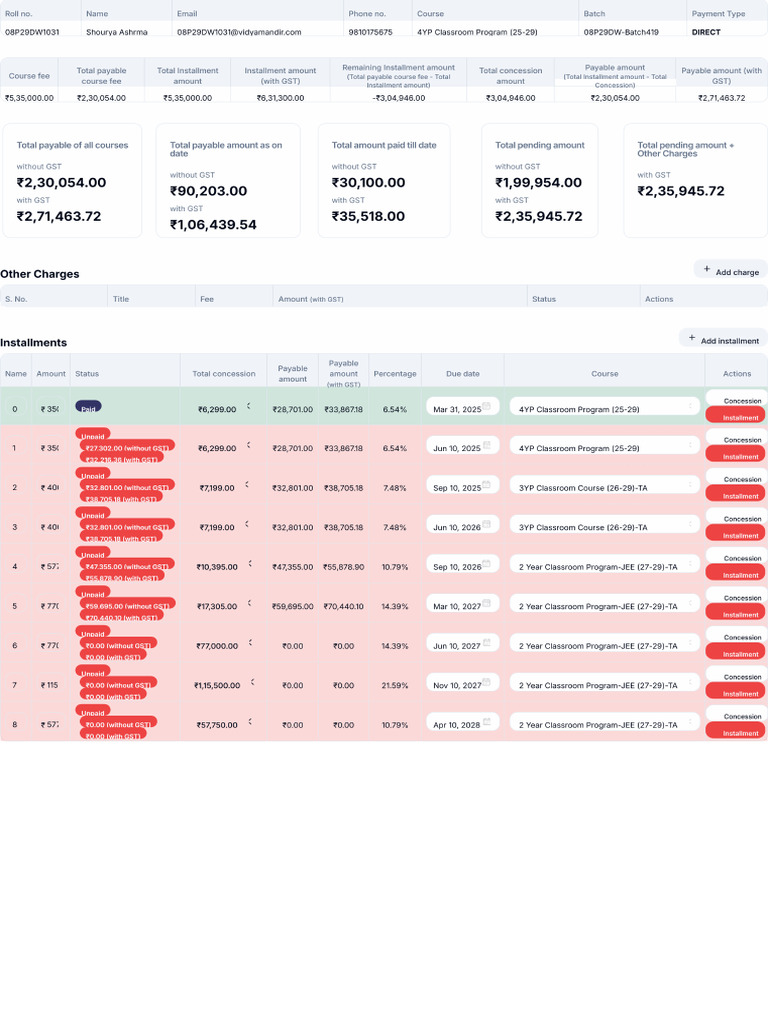Click the Paid status badge
The height and width of the screenshot is (1024, 768).
[x=88, y=407]
